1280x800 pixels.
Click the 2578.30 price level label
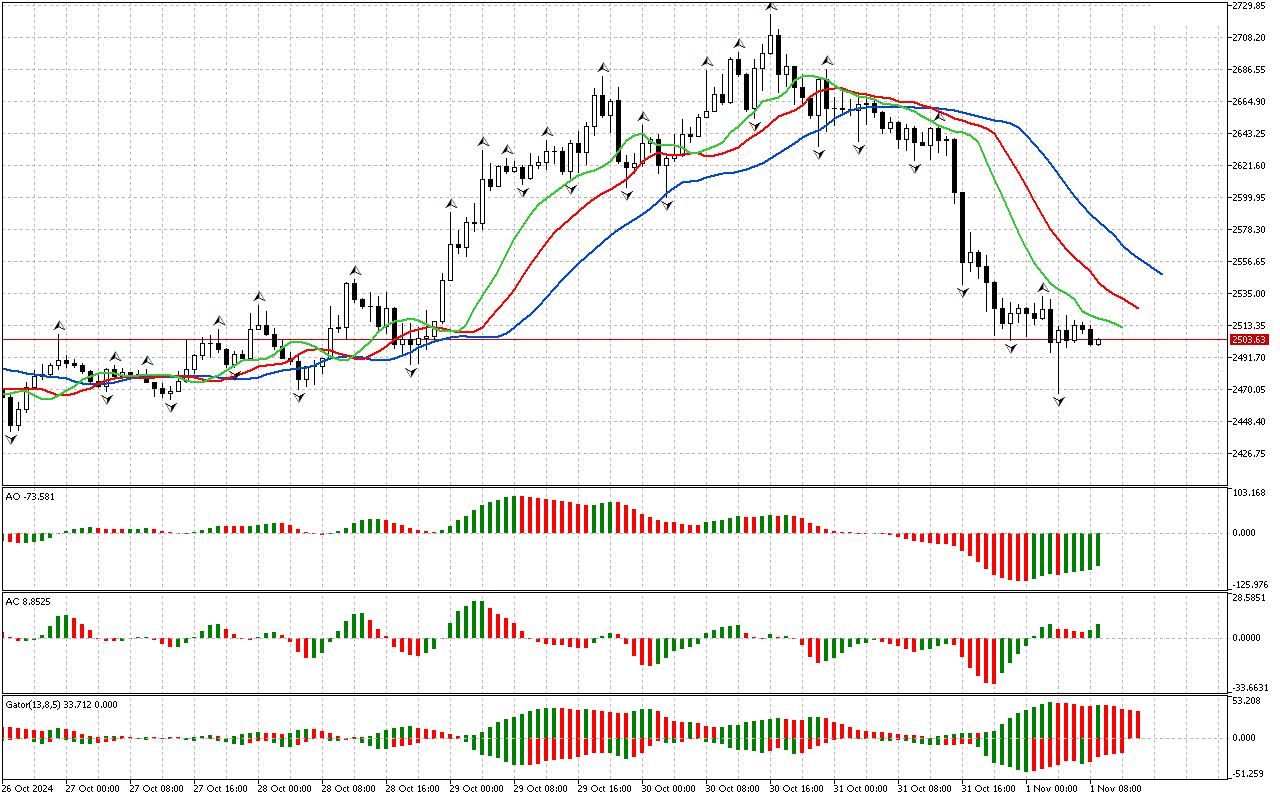pyautogui.click(x=1251, y=230)
